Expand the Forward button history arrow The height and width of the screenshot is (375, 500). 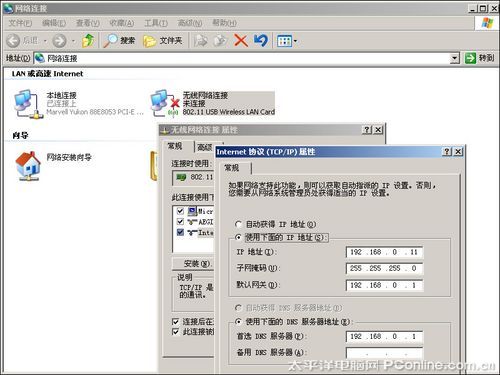74,41
